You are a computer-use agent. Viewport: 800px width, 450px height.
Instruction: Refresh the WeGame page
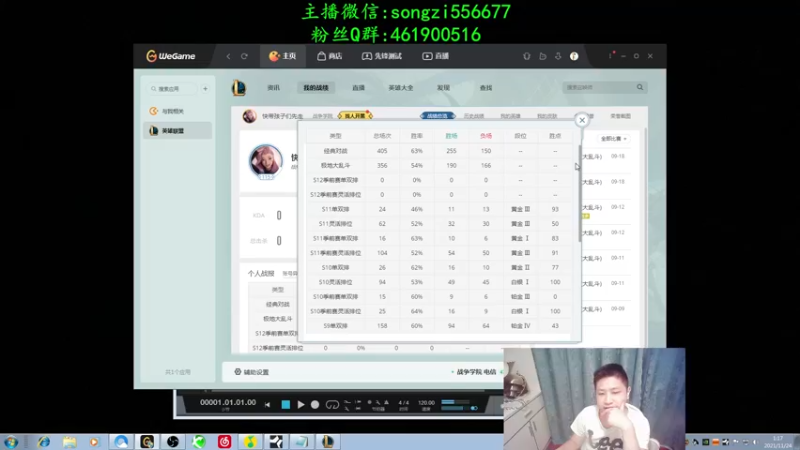click(x=244, y=56)
